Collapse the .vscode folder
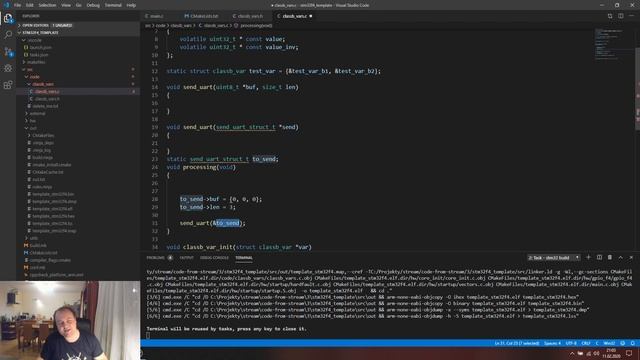 (x=78, y=40)
